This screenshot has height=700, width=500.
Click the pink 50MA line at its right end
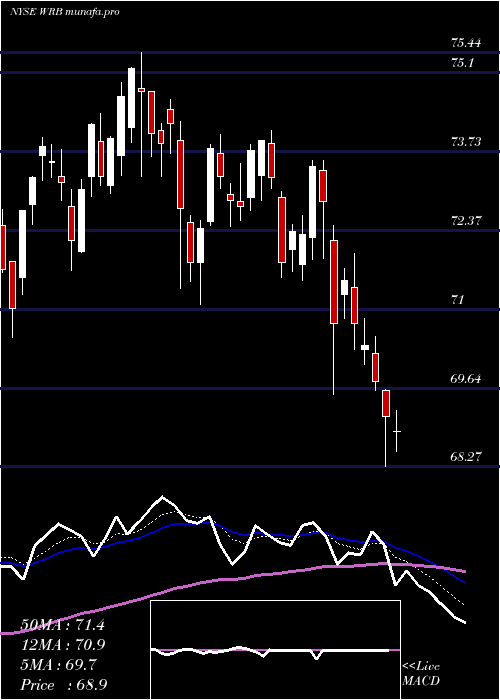pyautogui.click(x=463, y=571)
